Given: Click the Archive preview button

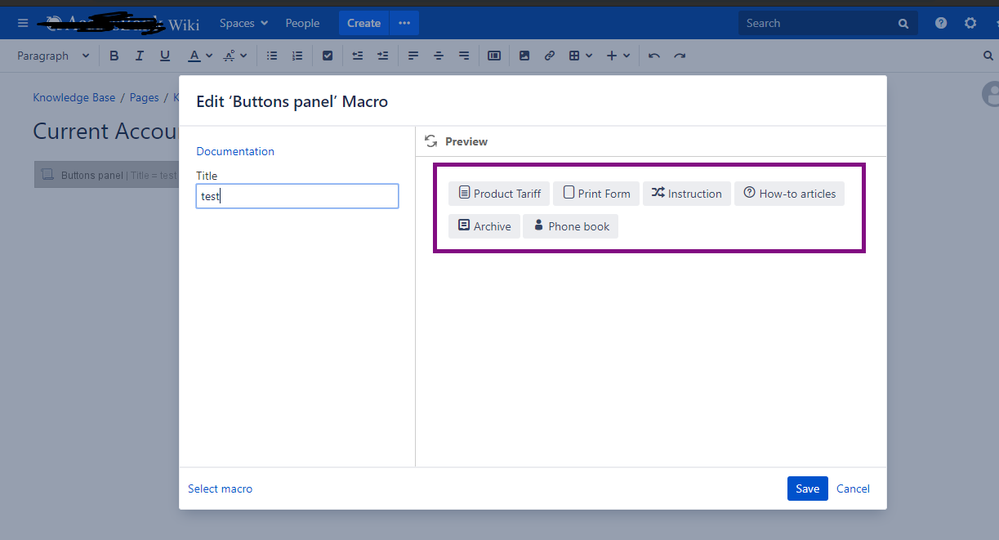Looking at the screenshot, I should 484,226.
